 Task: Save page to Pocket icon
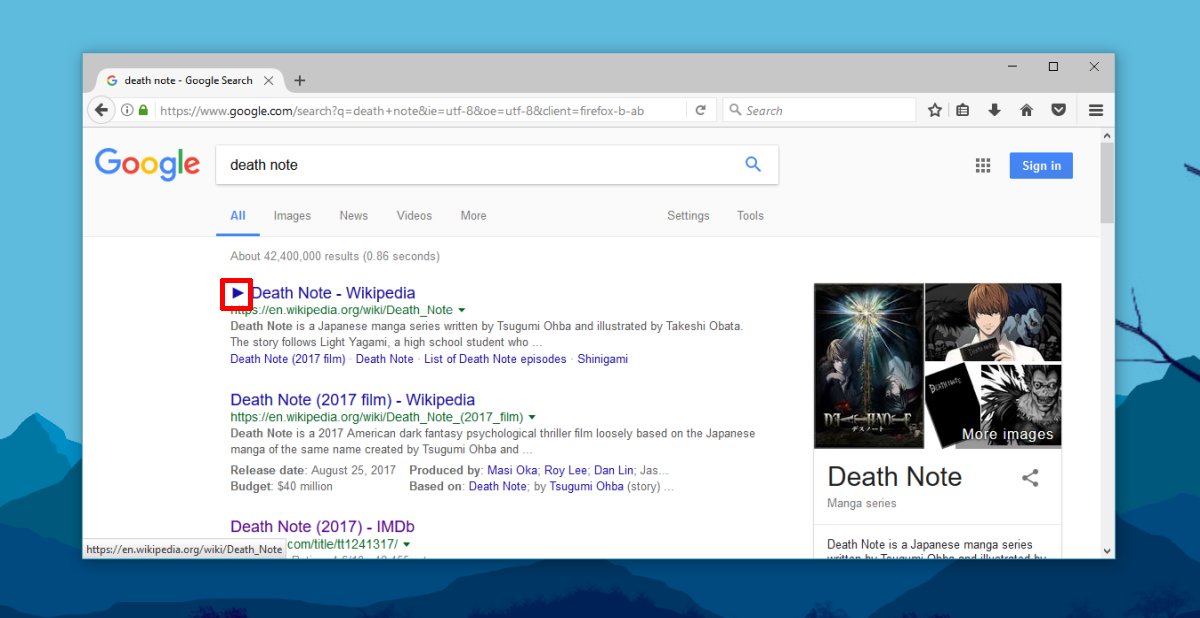tap(1058, 110)
